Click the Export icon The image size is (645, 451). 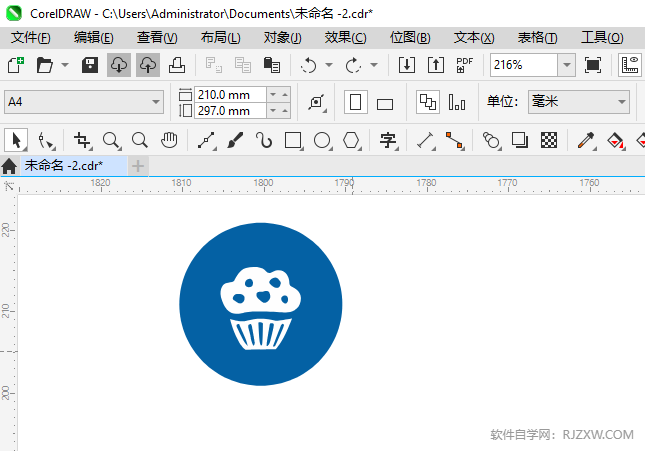coord(436,65)
